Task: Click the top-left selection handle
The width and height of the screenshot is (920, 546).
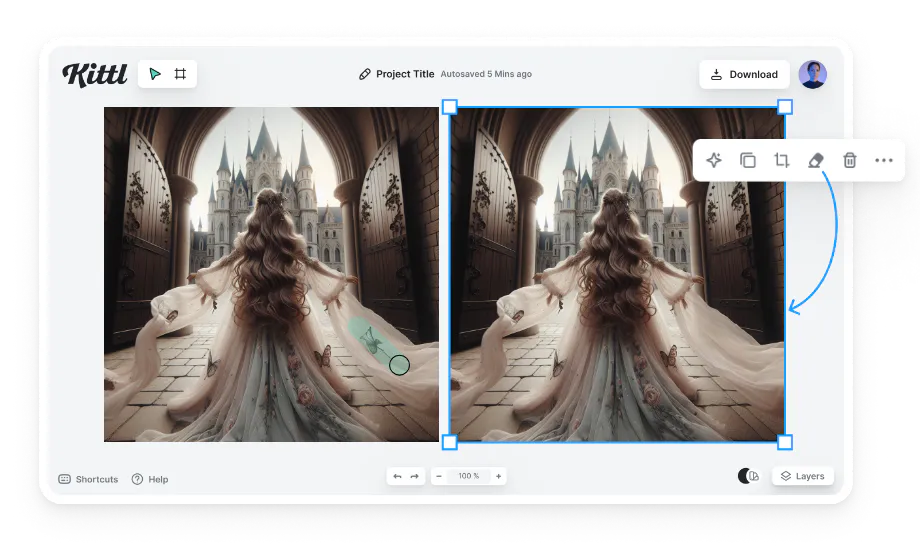Action: coord(449,107)
